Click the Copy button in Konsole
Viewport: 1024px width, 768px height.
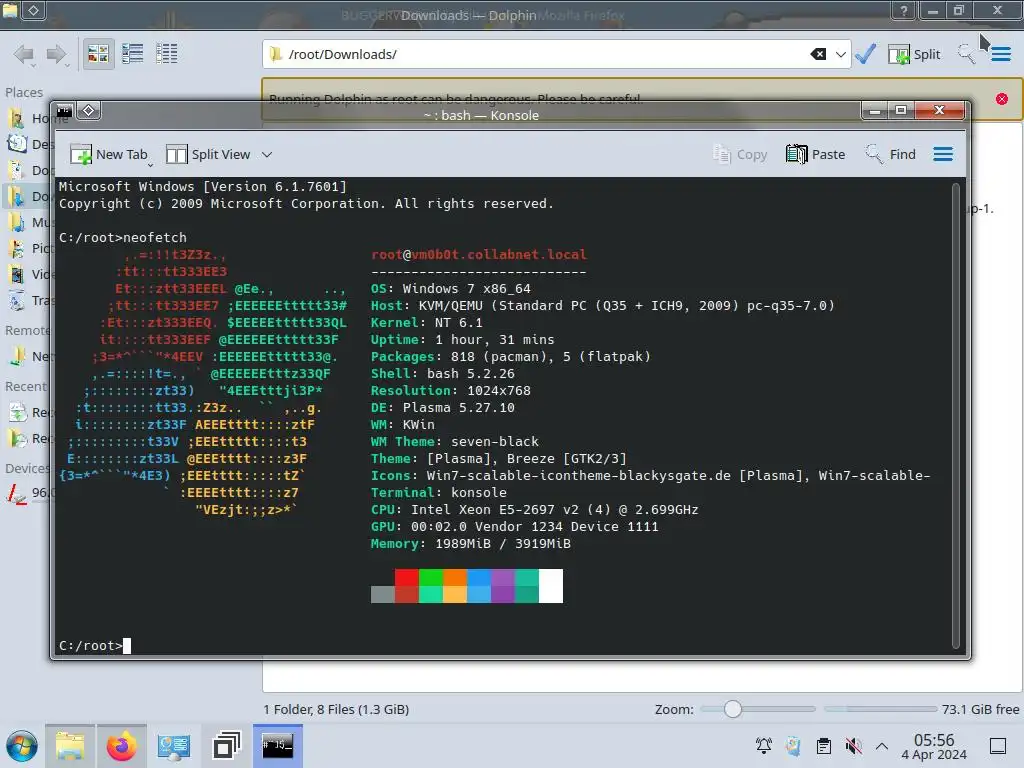pos(740,154)
